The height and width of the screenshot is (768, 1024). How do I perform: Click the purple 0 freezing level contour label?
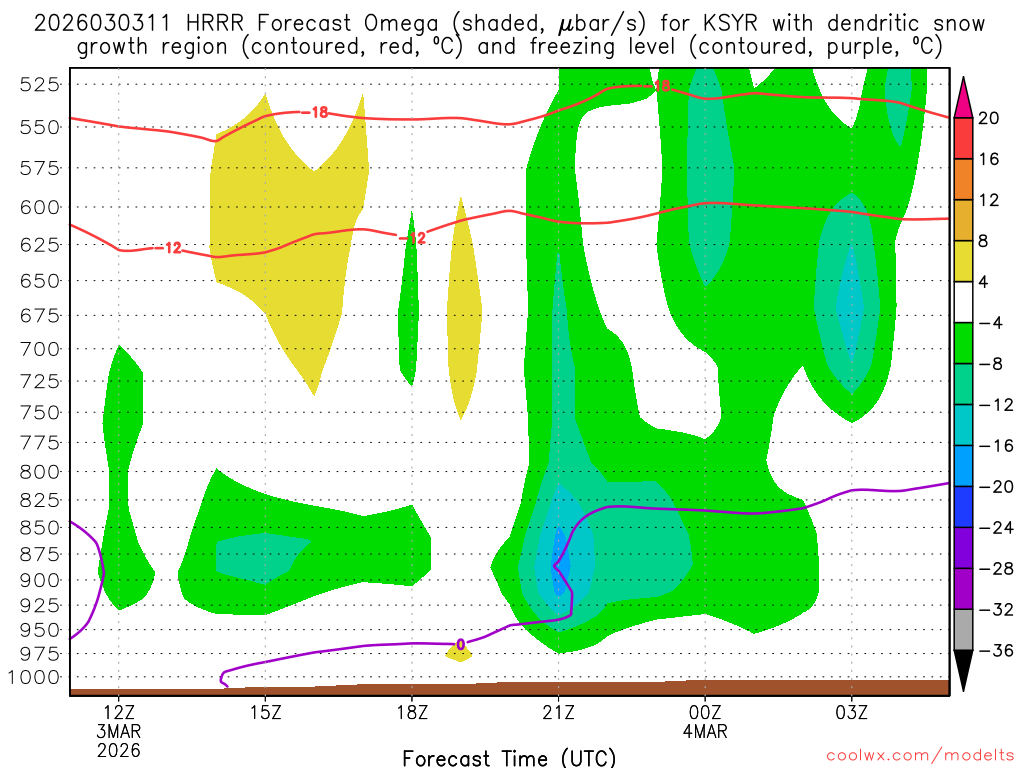(x=460, y=645)
